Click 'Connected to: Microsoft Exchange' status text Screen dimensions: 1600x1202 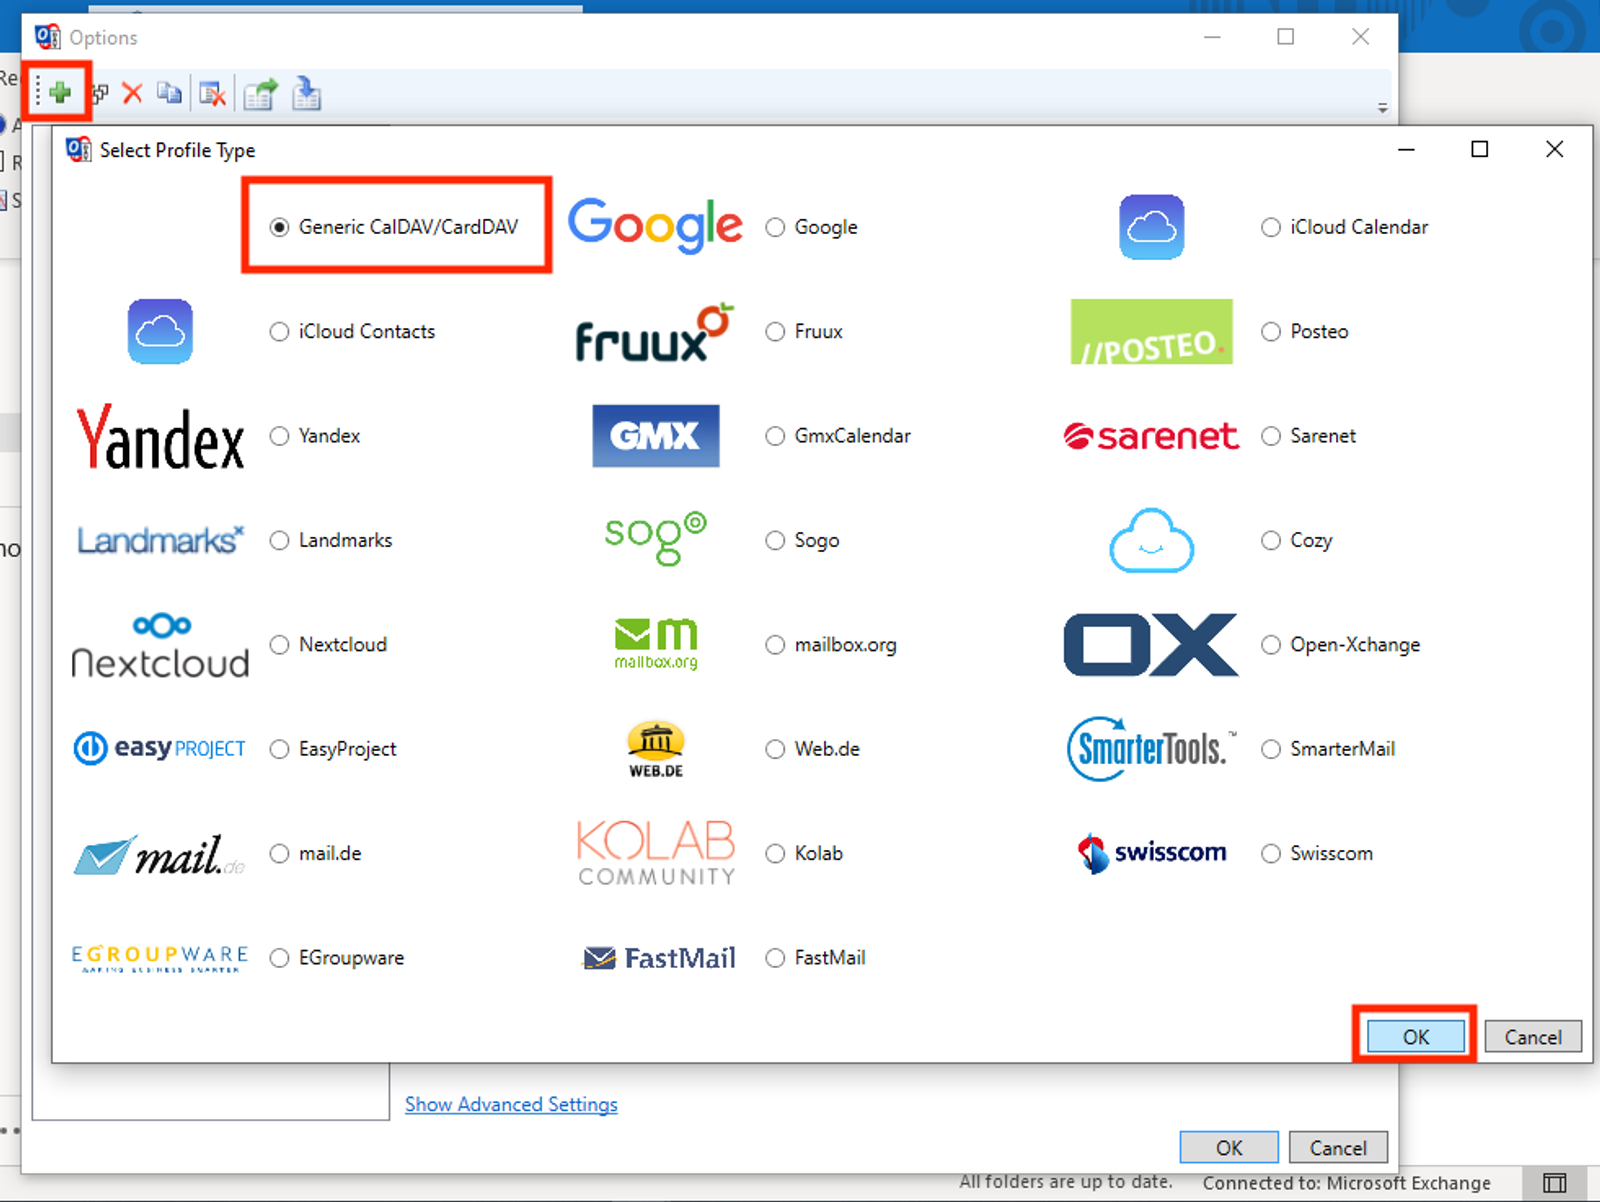(x=1347, y=1183)
